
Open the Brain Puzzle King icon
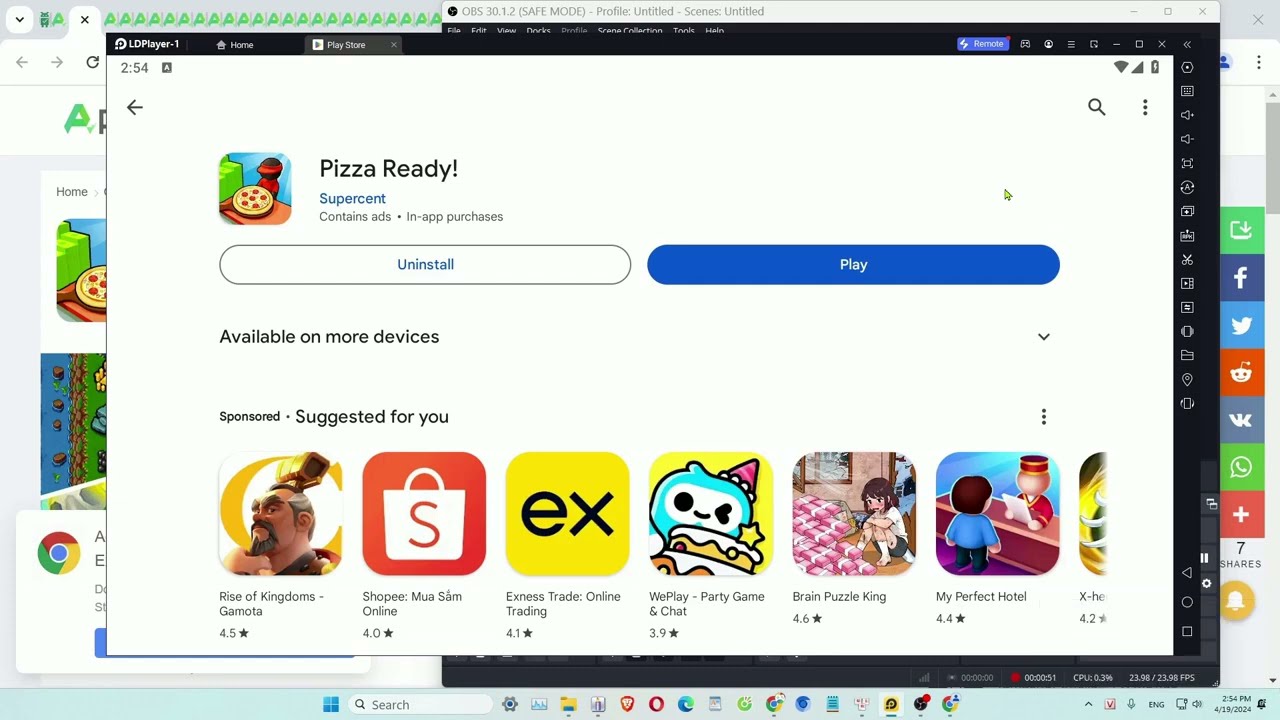[854, 514]
